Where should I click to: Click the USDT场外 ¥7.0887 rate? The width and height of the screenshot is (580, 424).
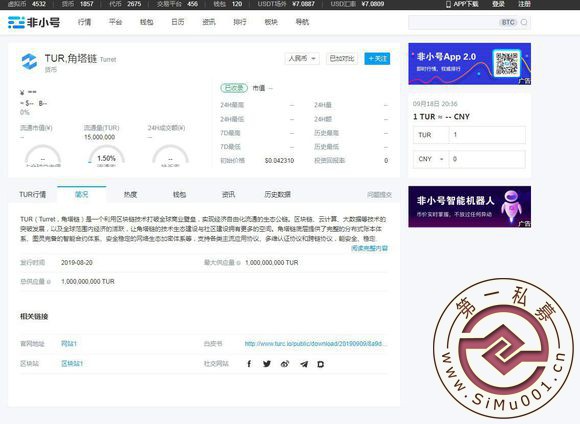(286, 4)
